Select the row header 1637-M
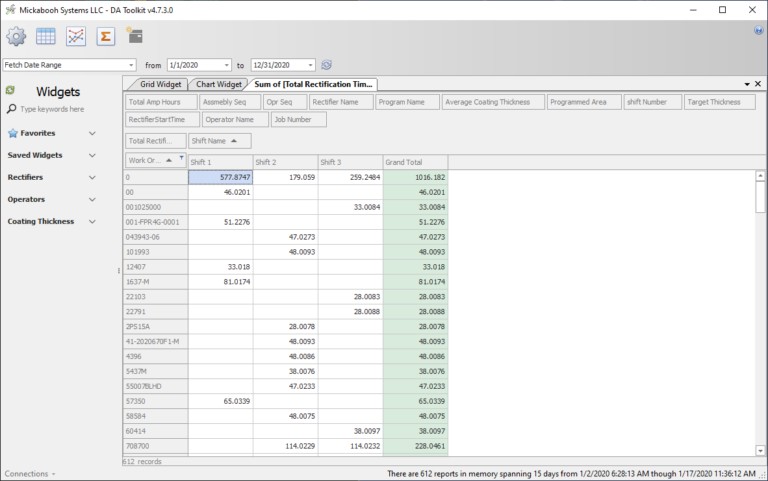Screen dimensions: 768x481 [156, 282]
